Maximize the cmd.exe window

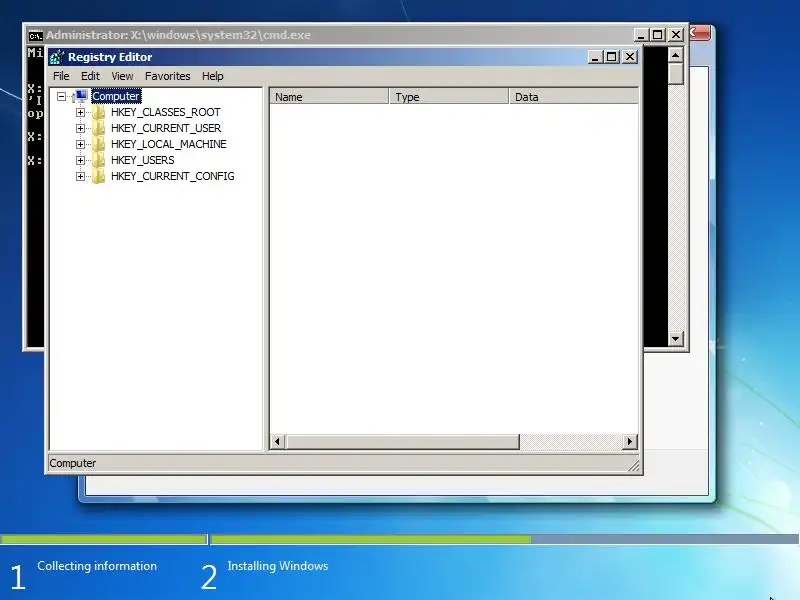pos(658,35)
